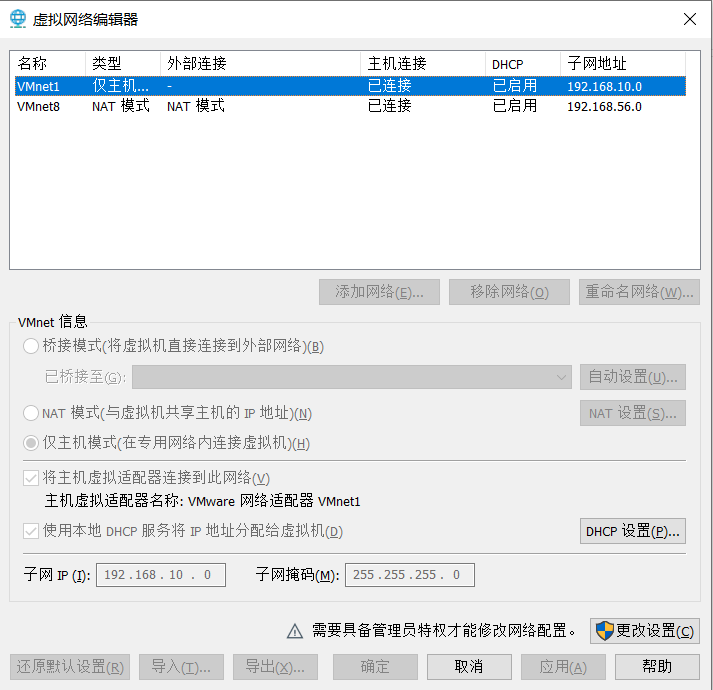
Task: Click VMnet8 已启用 DHCP cell
Action: (515, 106)
